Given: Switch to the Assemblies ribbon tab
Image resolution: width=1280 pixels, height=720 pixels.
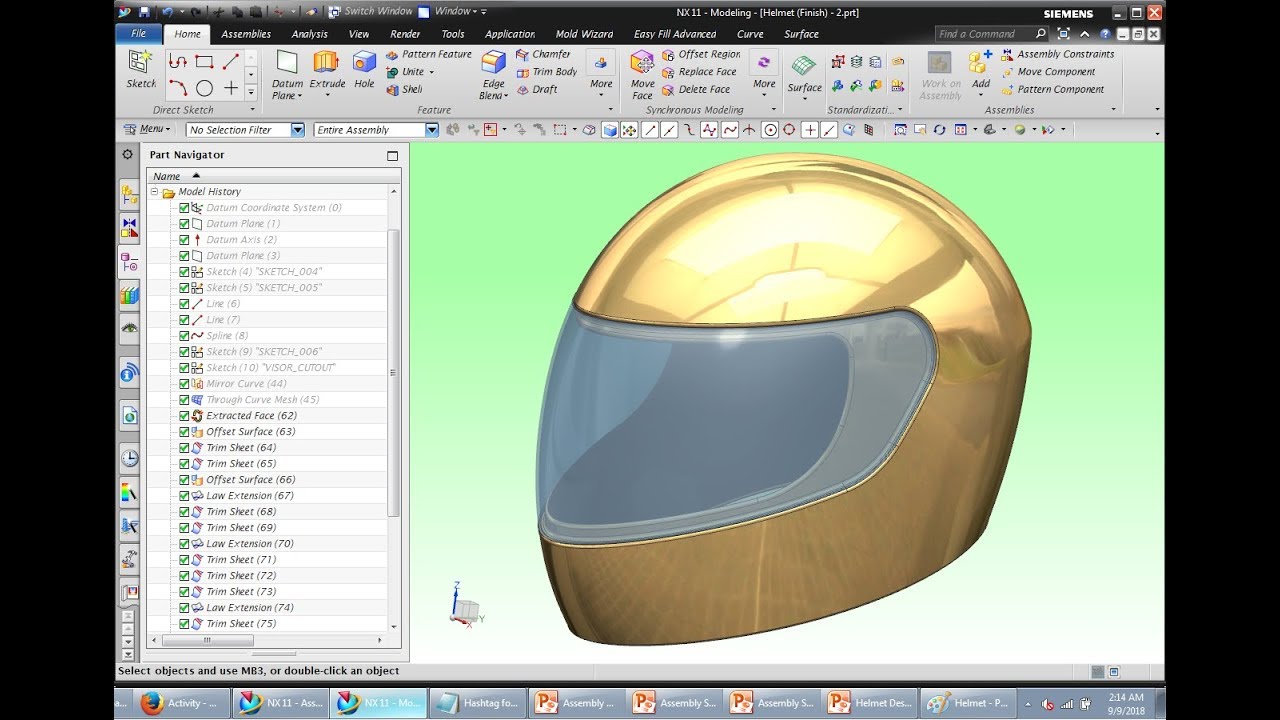Looking at the screenshot, I should (x=246, y=34).
